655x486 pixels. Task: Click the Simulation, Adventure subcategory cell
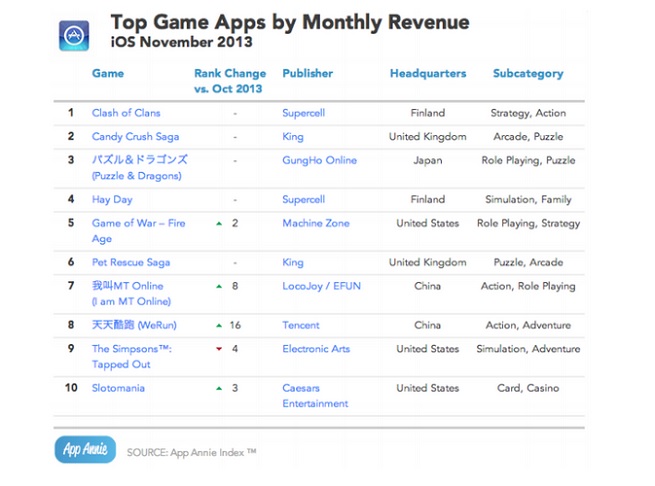[528, 349]
